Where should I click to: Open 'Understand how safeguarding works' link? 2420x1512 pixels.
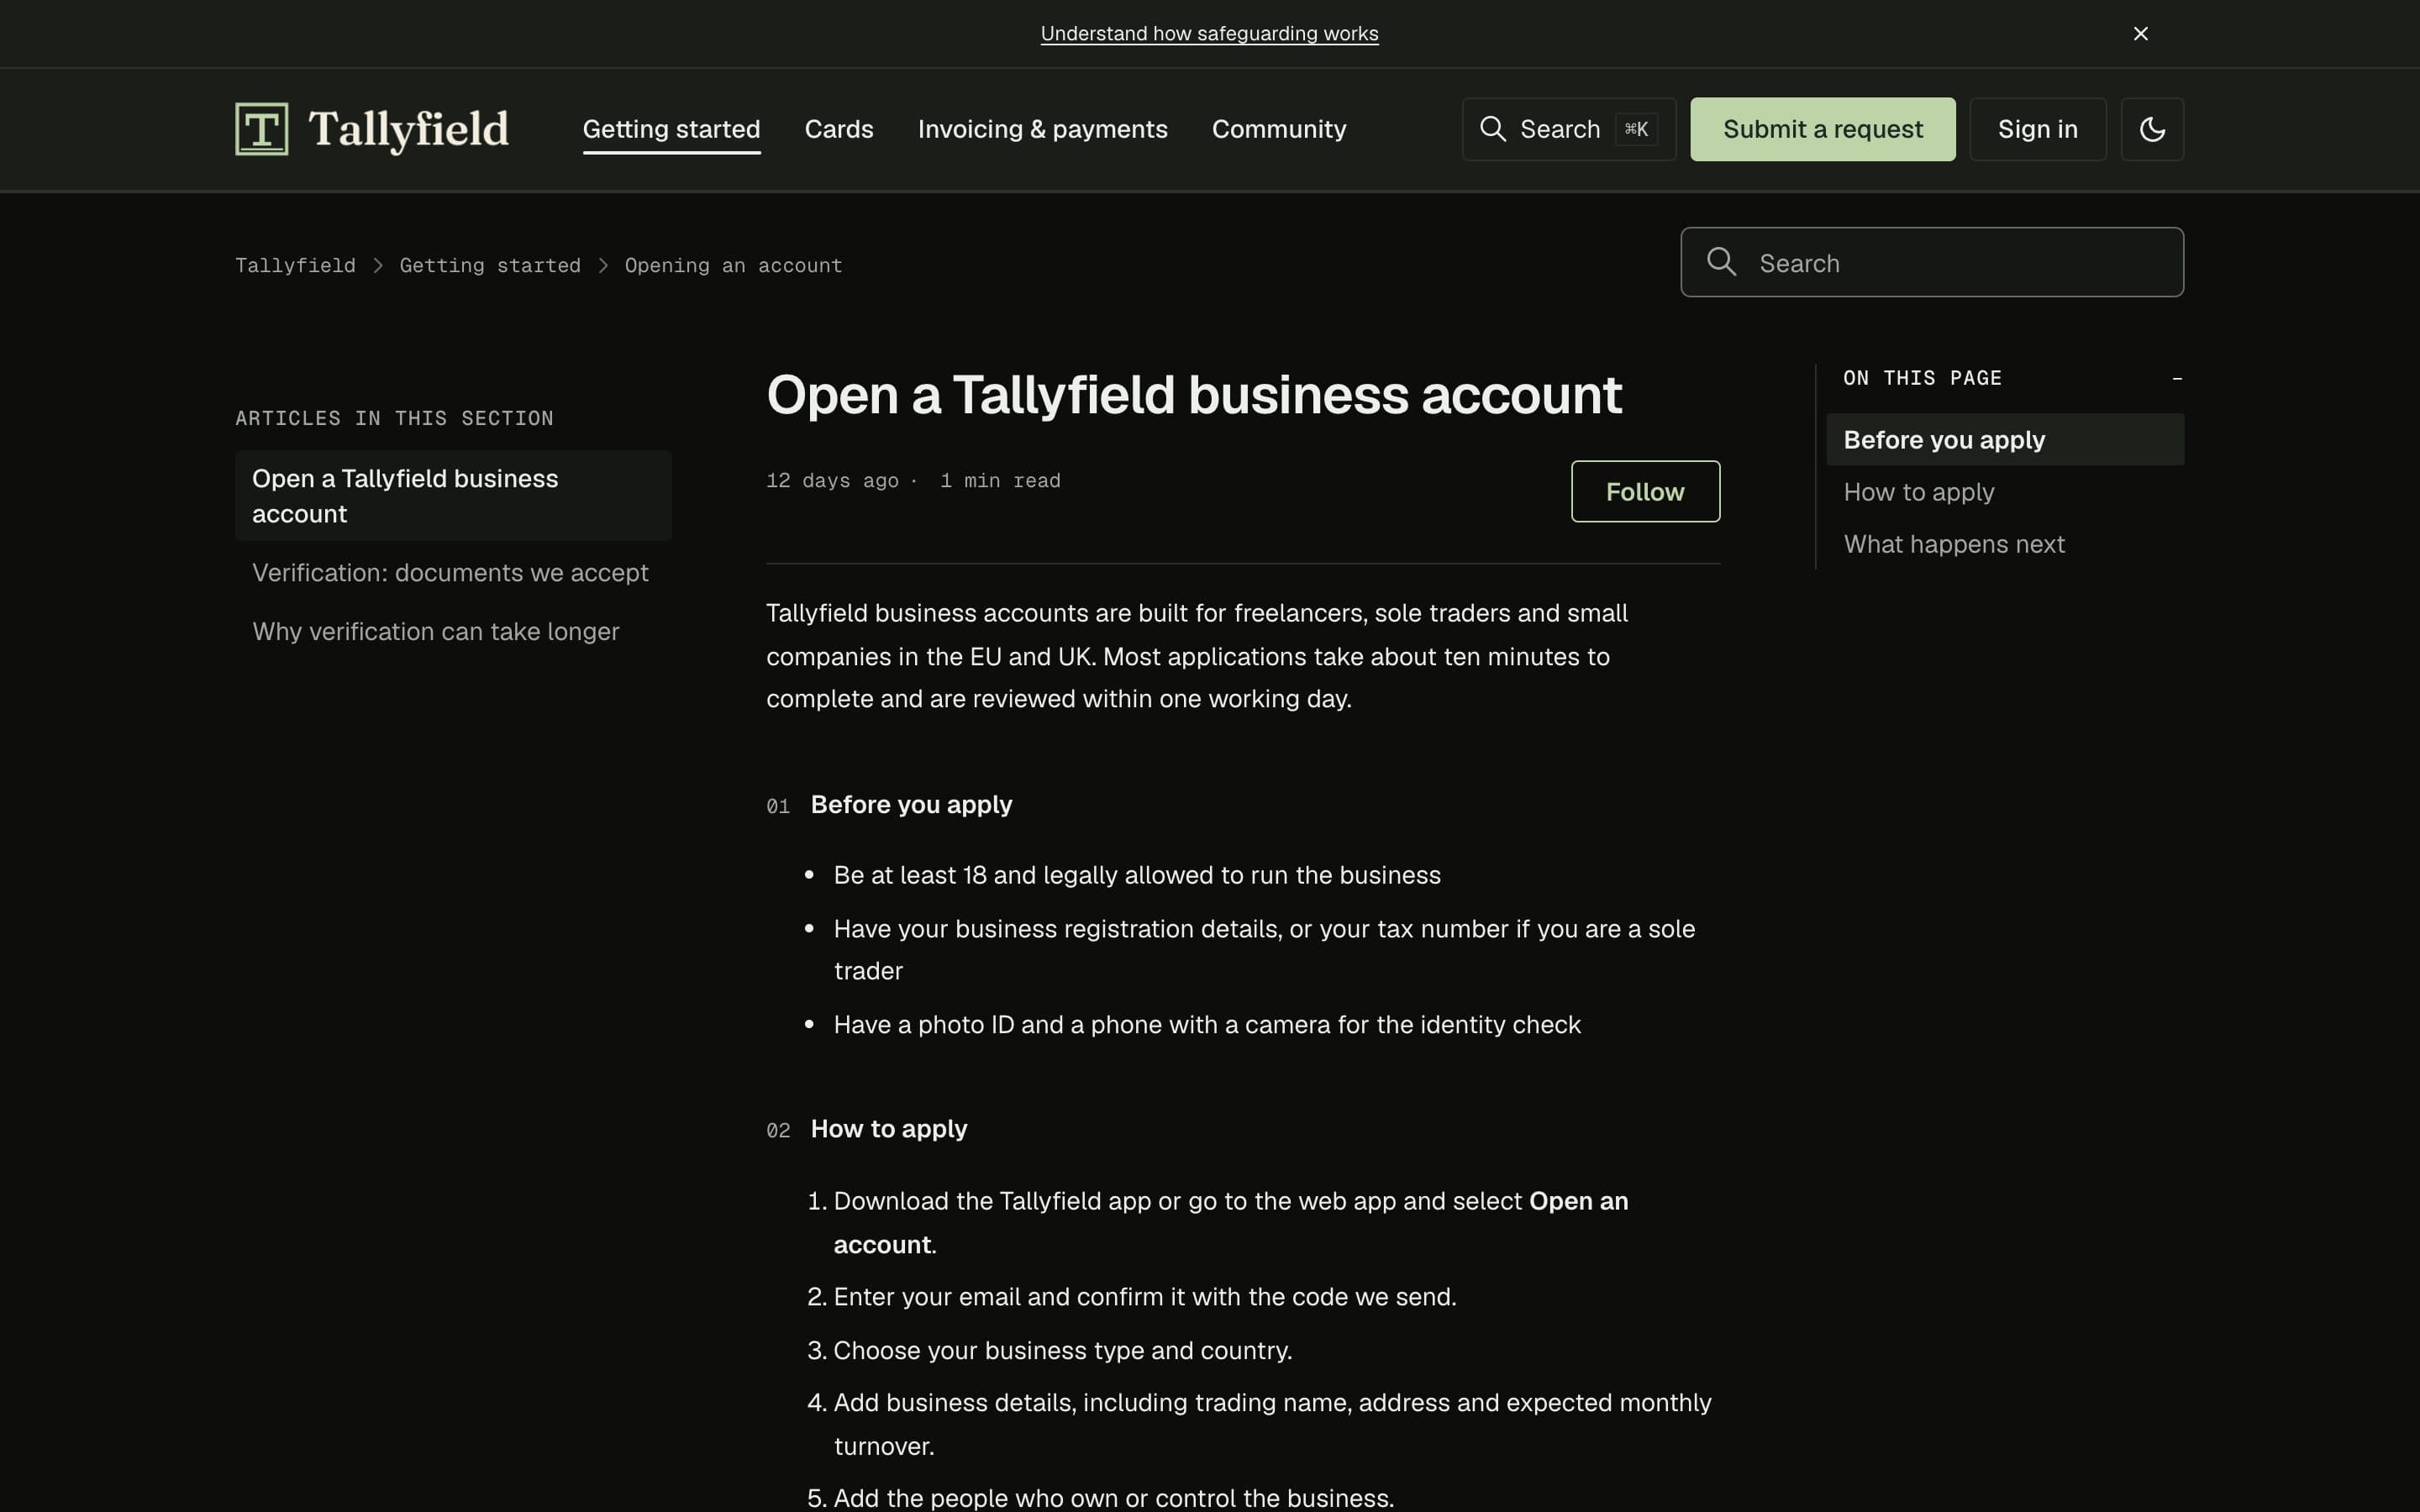pos(1209,34)
